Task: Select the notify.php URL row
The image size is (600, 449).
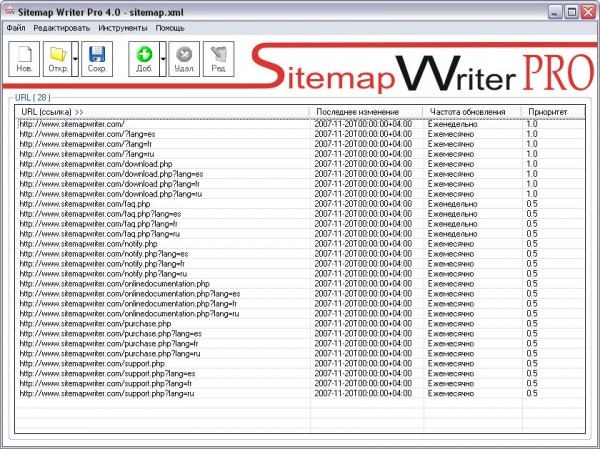Action: 301,243
